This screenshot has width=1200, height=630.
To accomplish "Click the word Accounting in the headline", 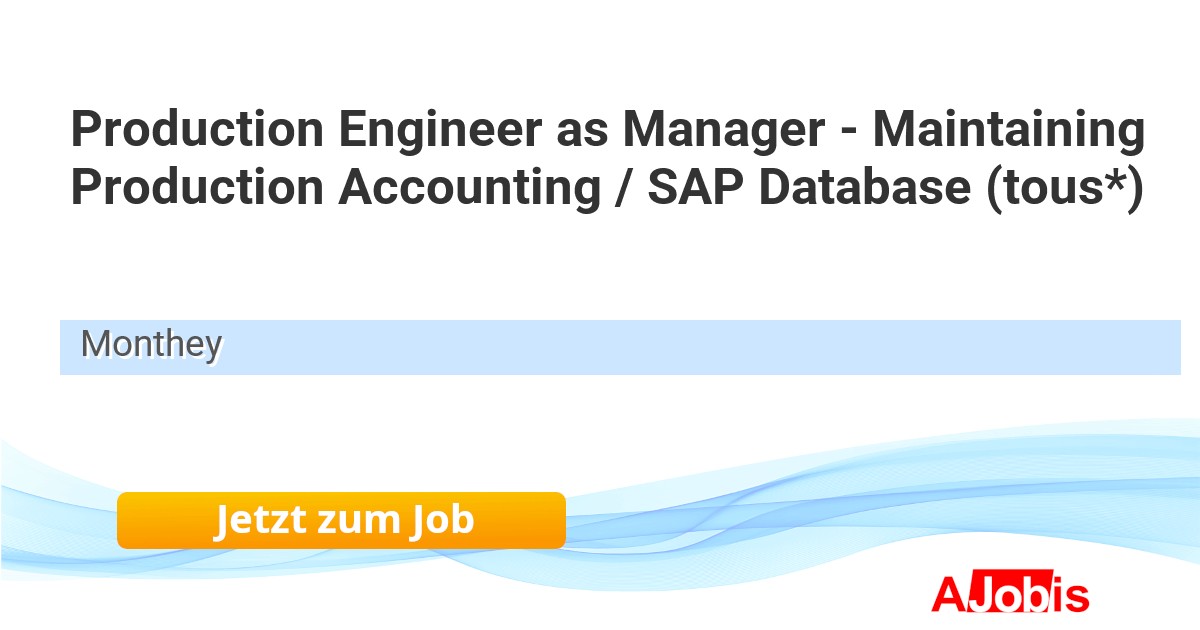I will [x=468, y=187].
